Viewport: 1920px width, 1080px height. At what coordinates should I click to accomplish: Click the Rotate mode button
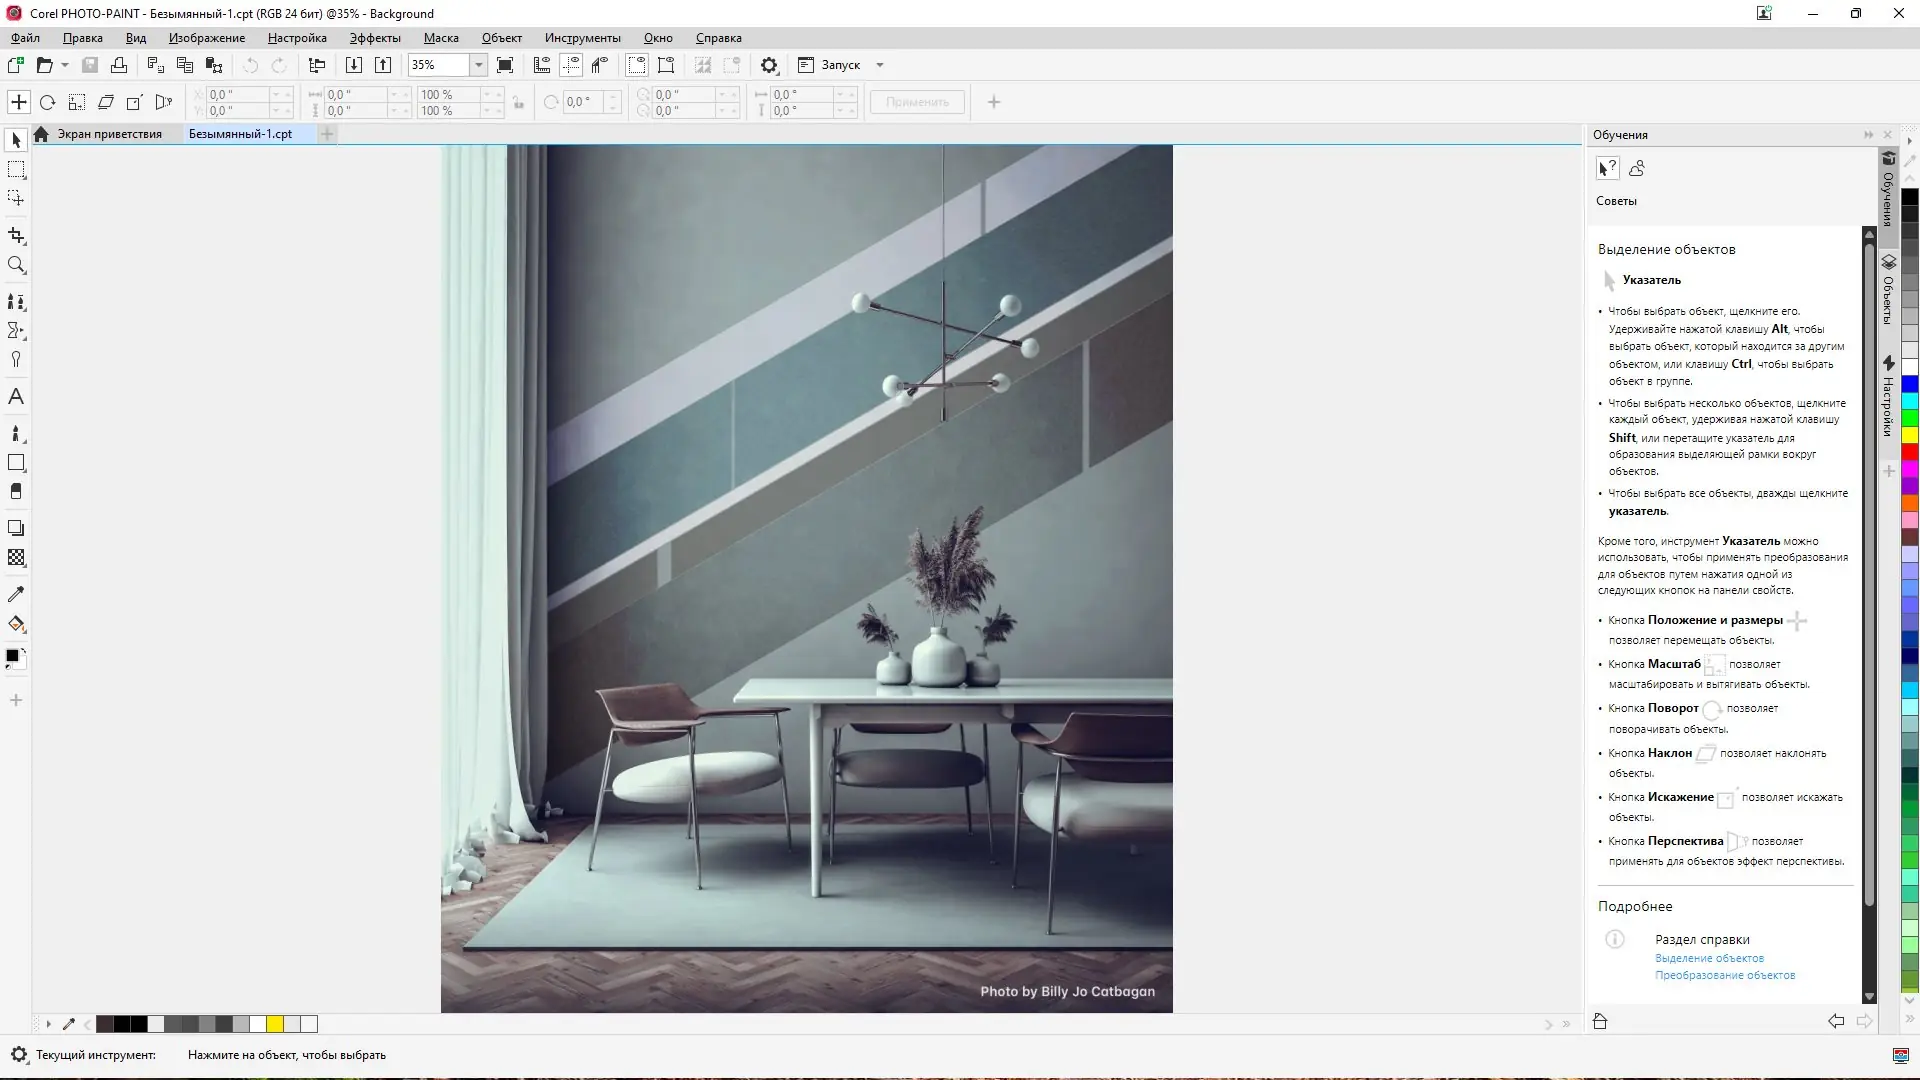point(47,102)
